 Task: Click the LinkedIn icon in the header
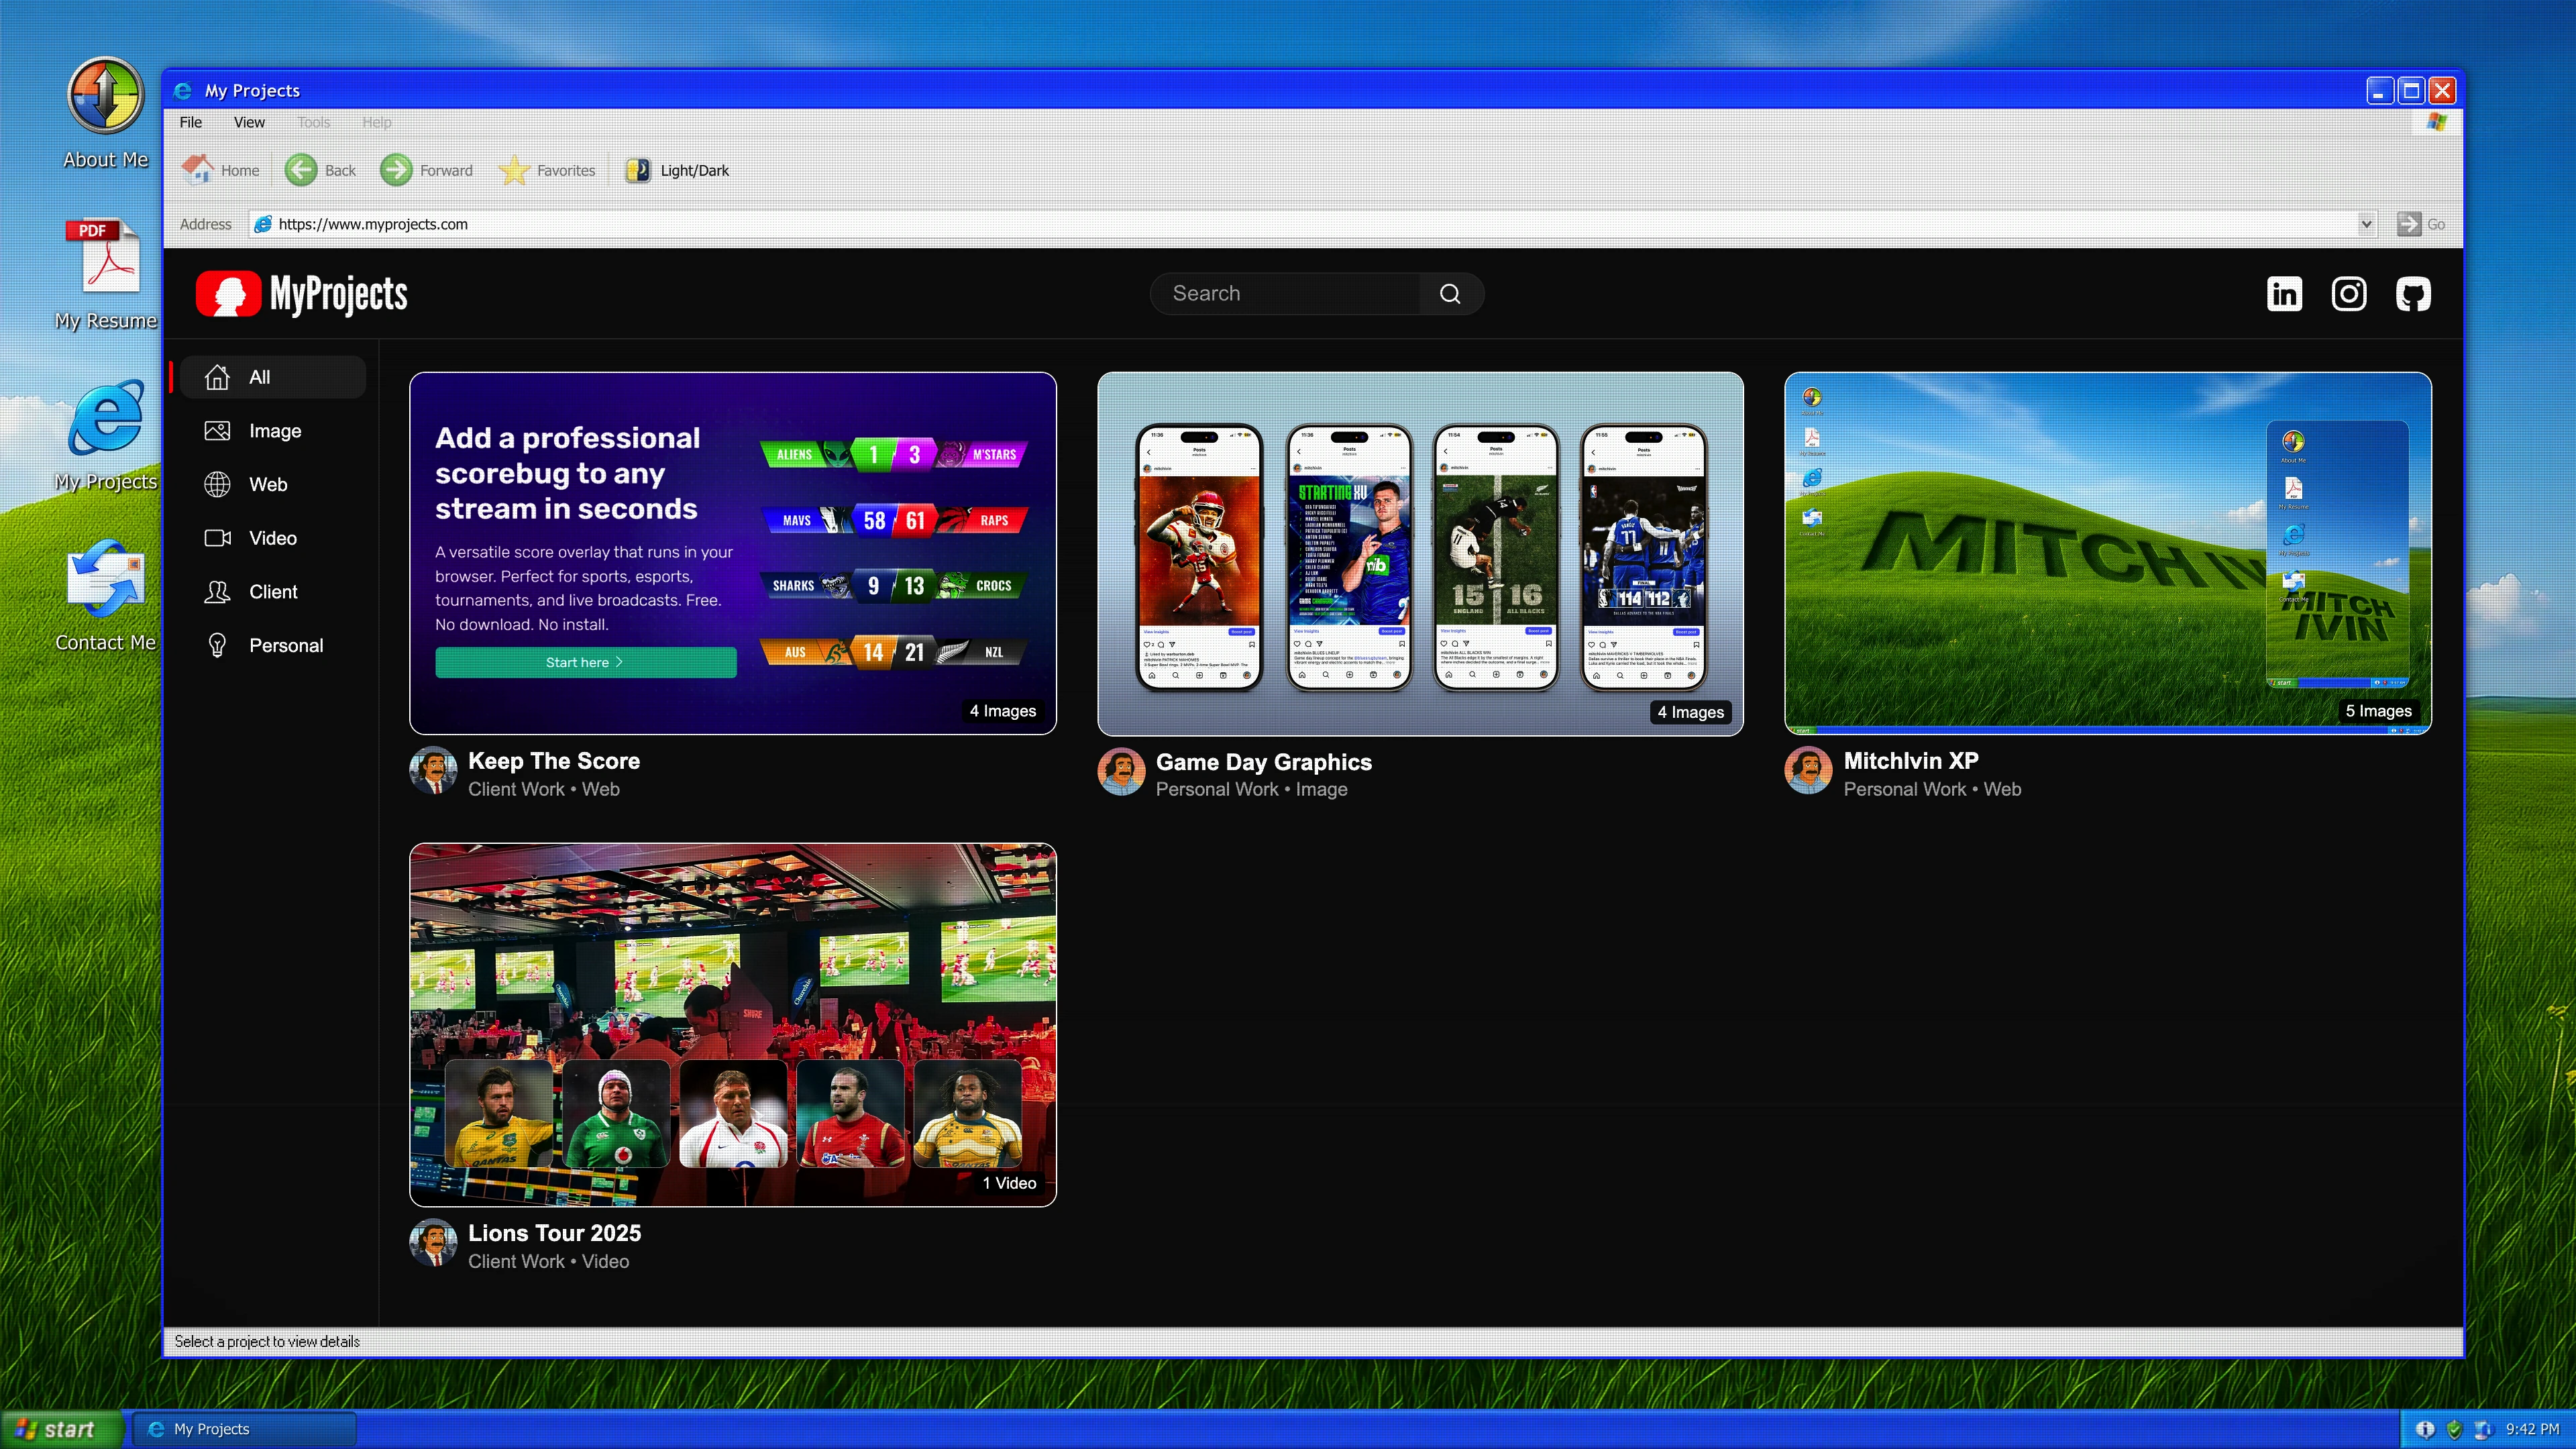pos(2284,293)
